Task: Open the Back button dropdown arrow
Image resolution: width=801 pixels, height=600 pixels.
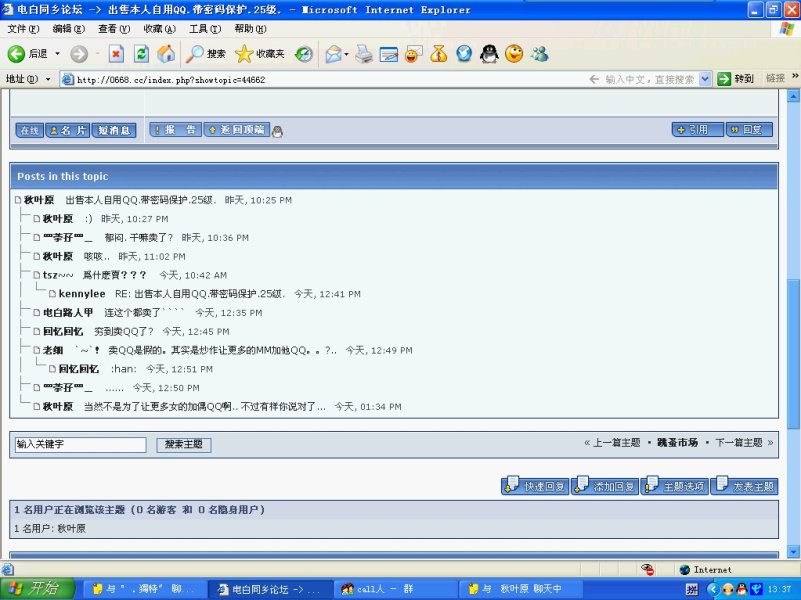Action: click(x=57, y=54)
